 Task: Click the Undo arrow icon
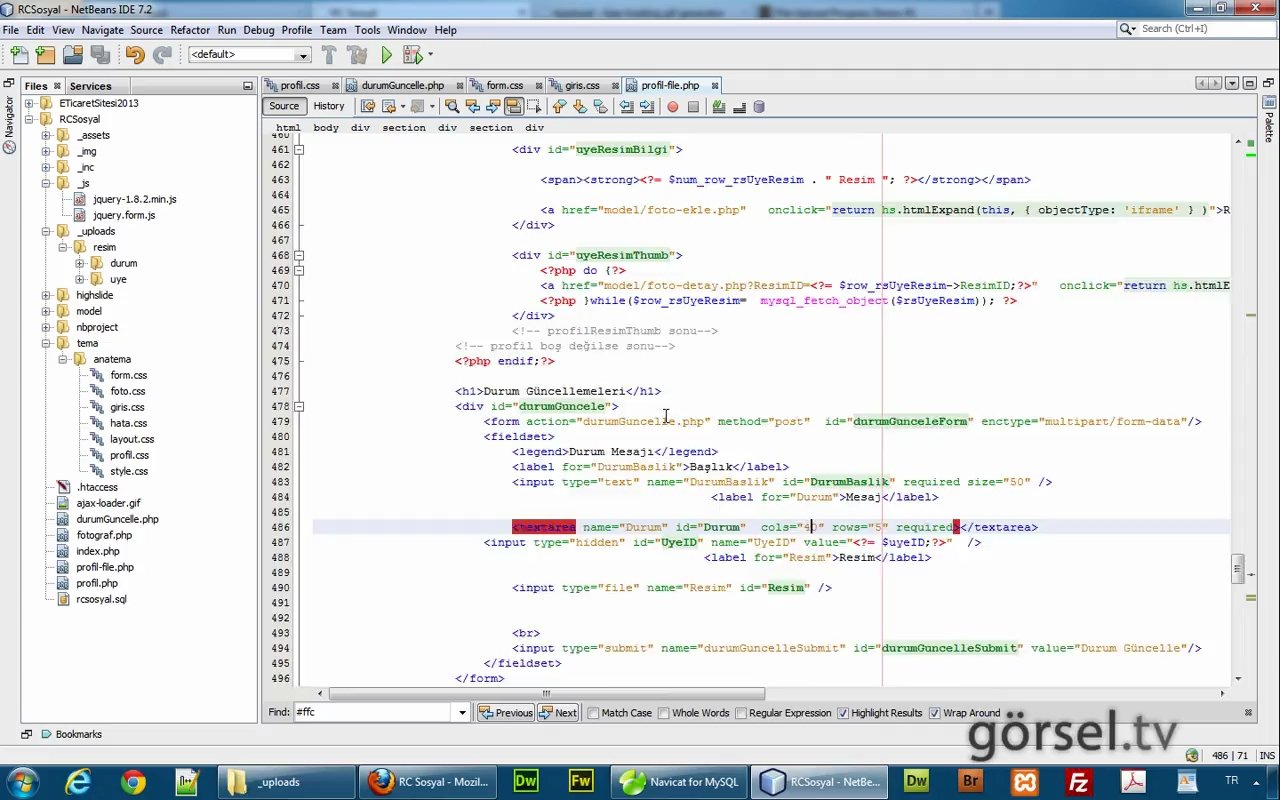[135, 55]
